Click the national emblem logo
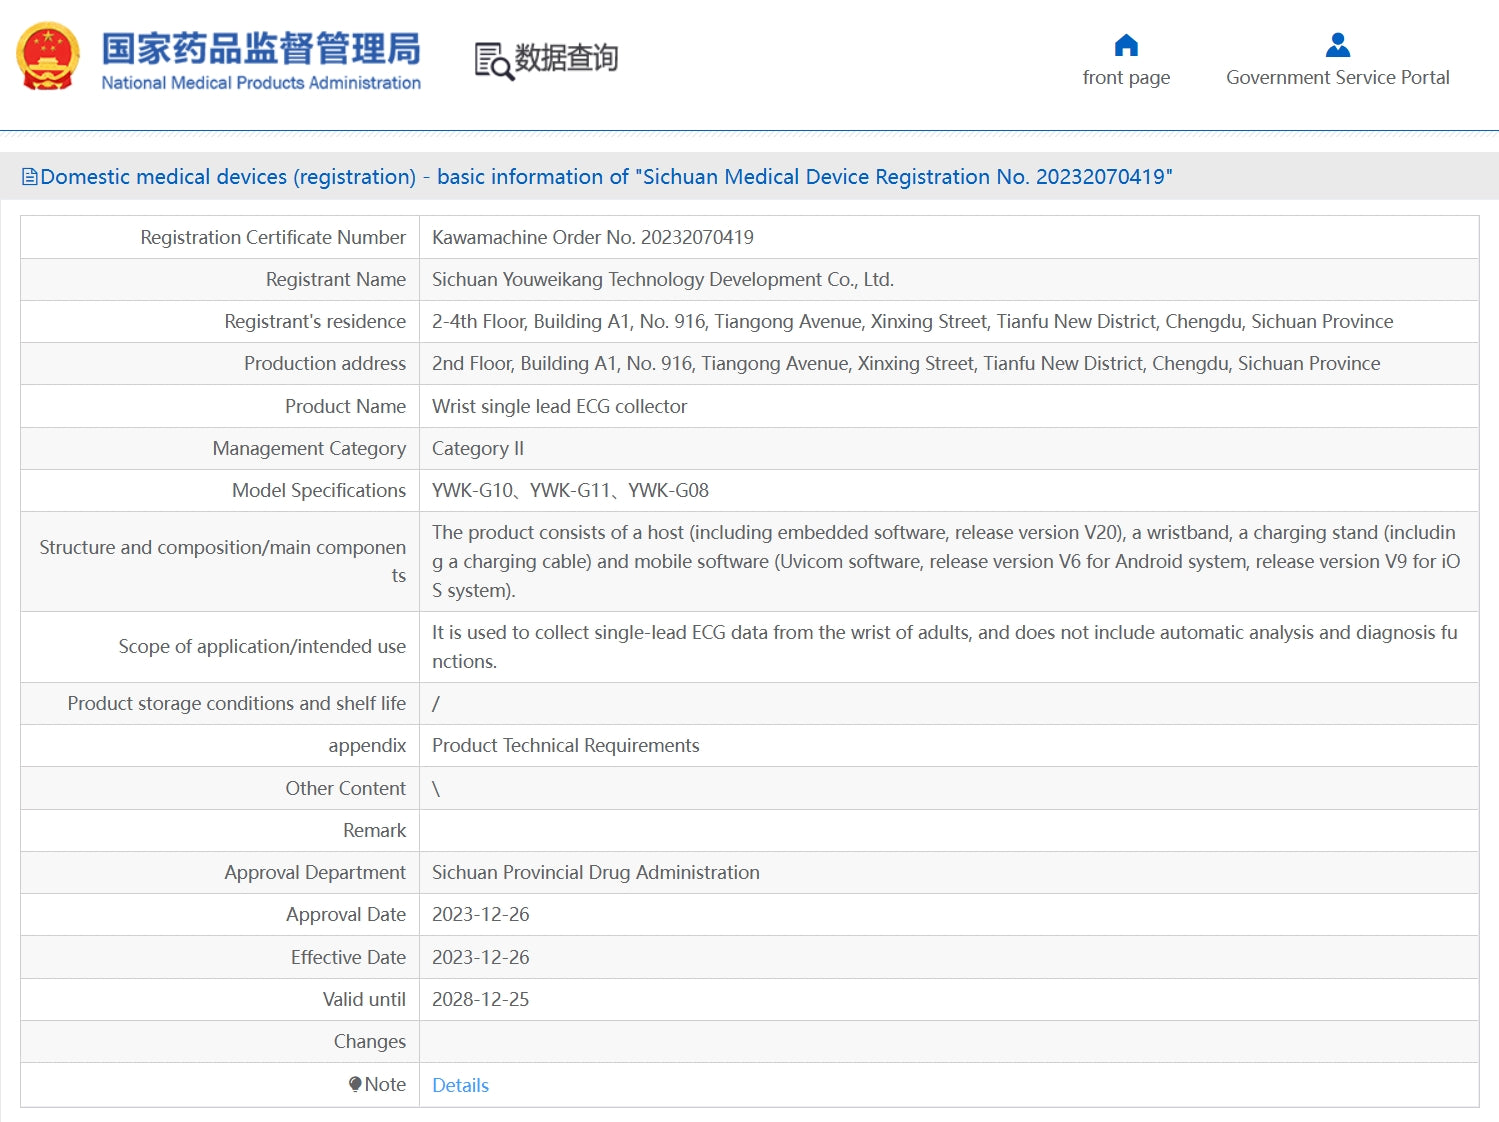1499x1122 pixels. point(47,57)
